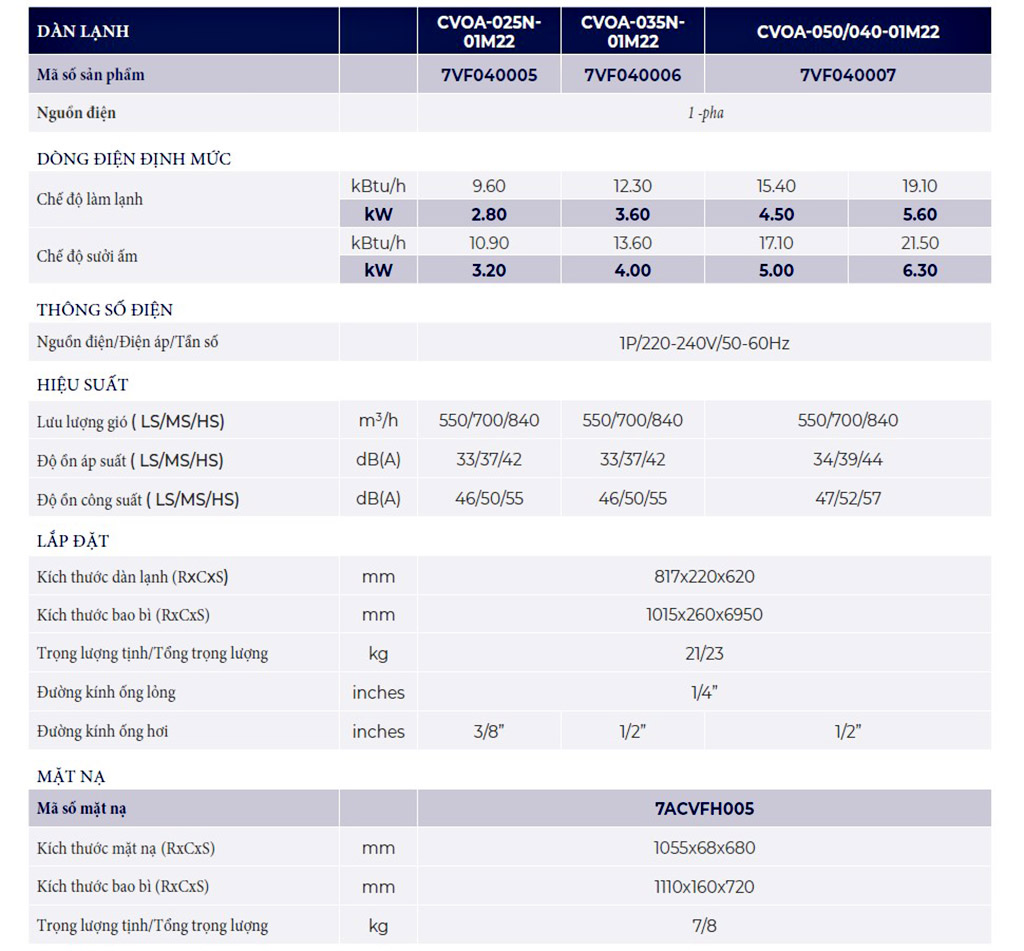This screenshot has height=951, width=1024.
Task: Click the MẶT NẠ section heading
Action: pos(71,776)
